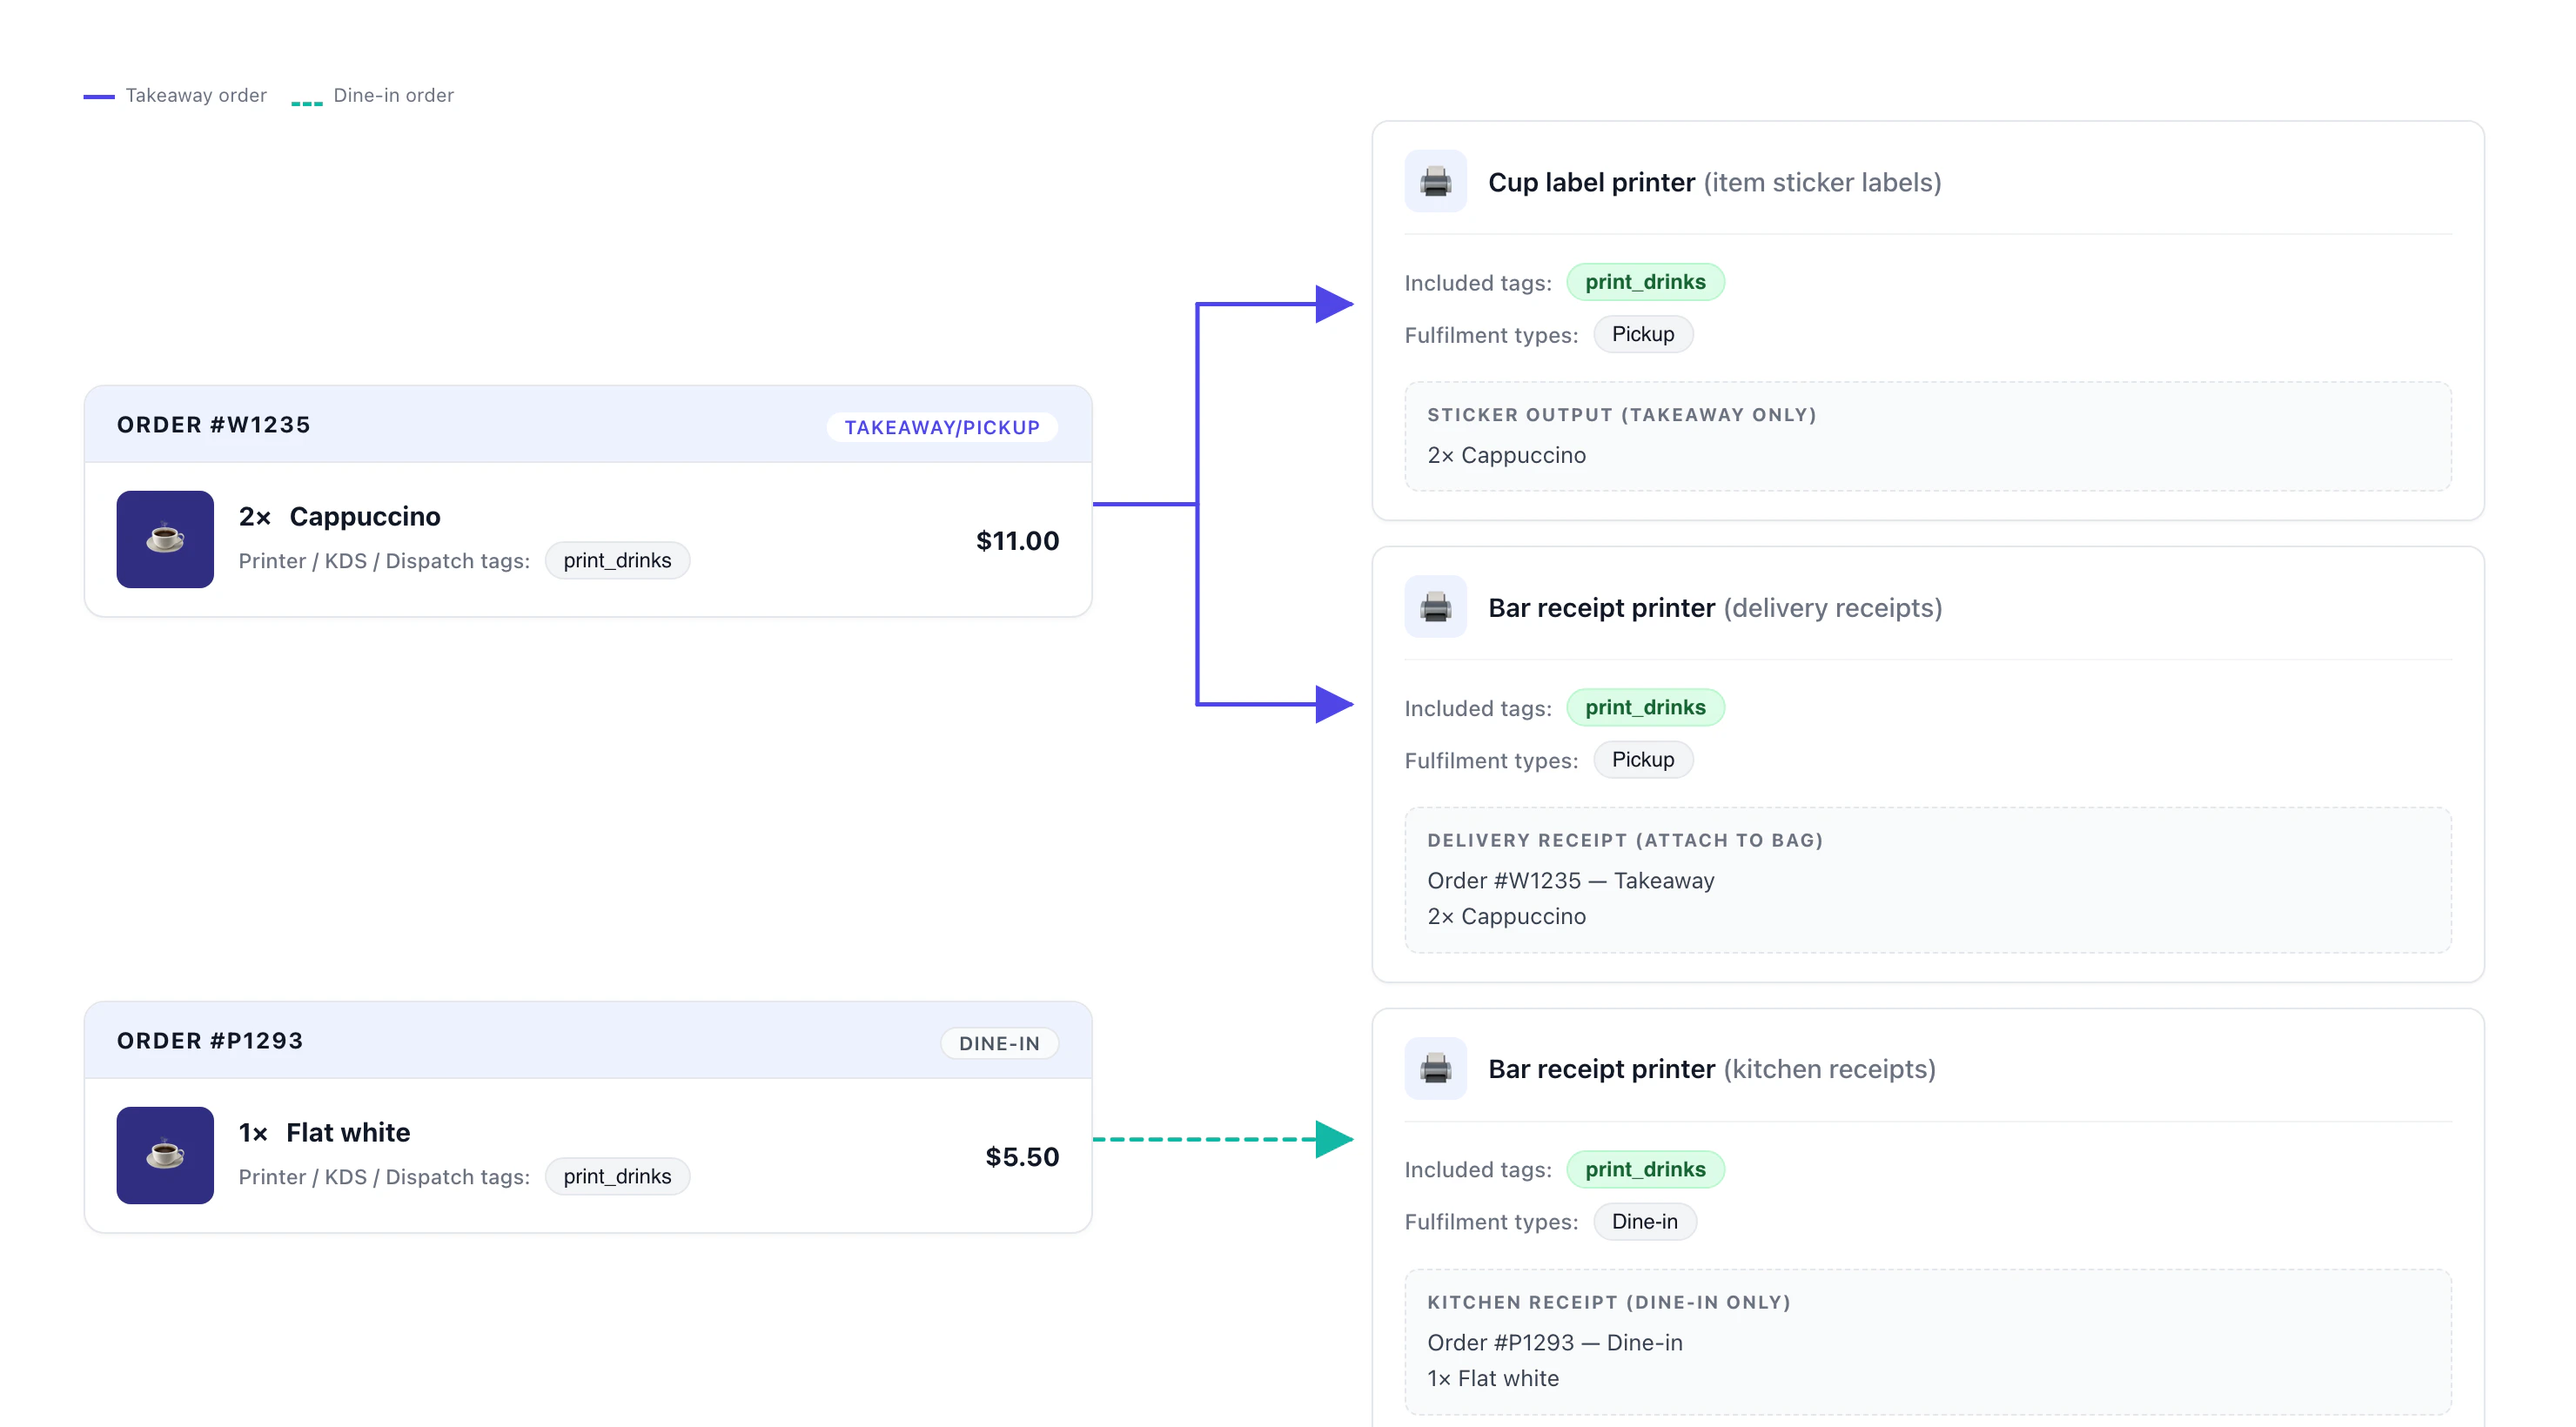The height and width of the screenshot is (1427, 2576).
Task: Click the 1× Flat white item name
Action: (324, 1132)
